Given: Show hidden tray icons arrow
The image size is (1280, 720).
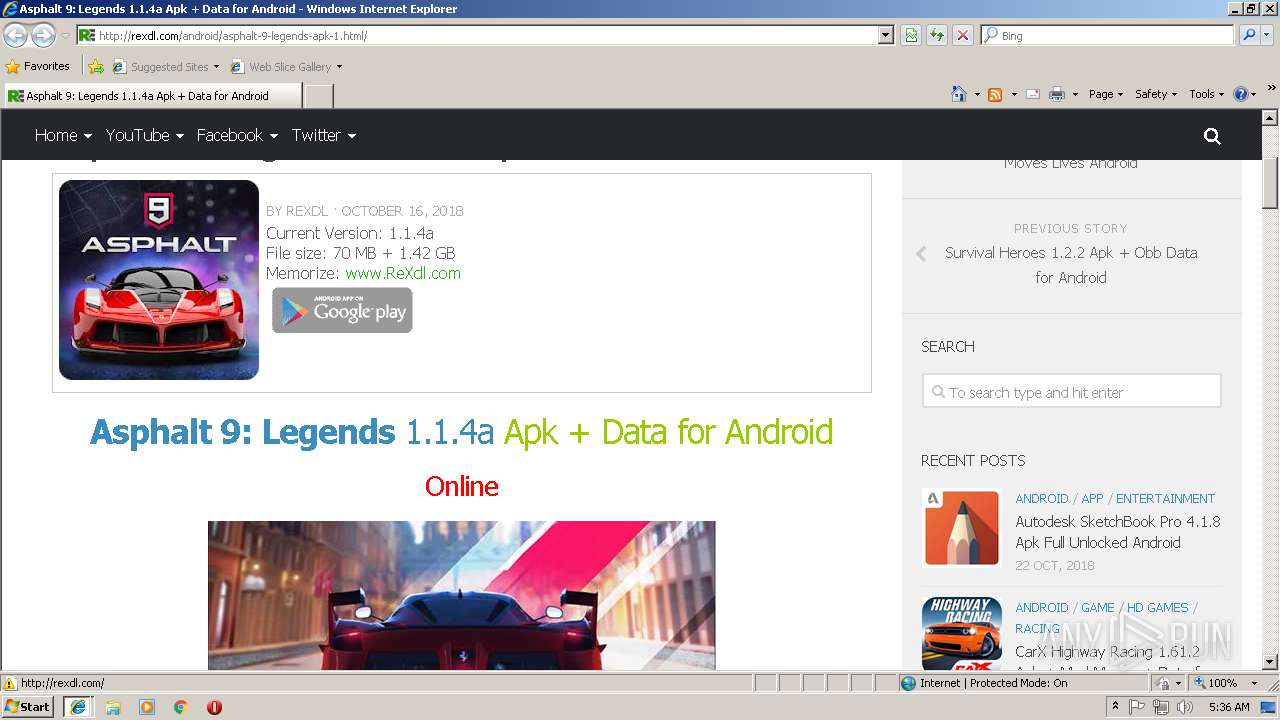Looking at the screenshot, I should [x=1115, y=707].
